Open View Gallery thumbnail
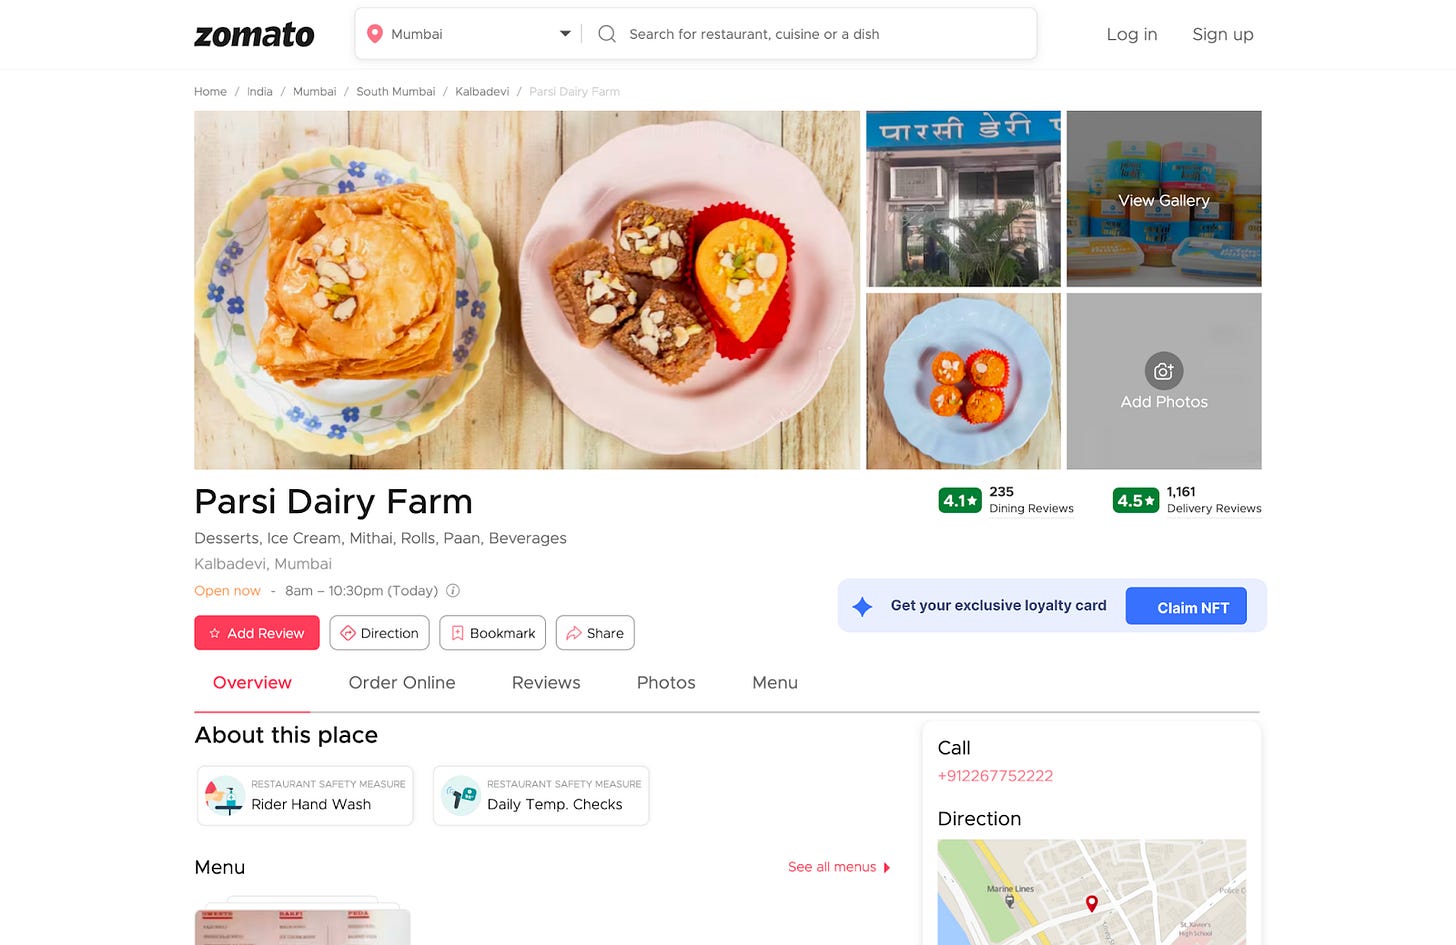Image resolution: width=1456 pixels, height=945 pixels. [x=1164, y=199]
